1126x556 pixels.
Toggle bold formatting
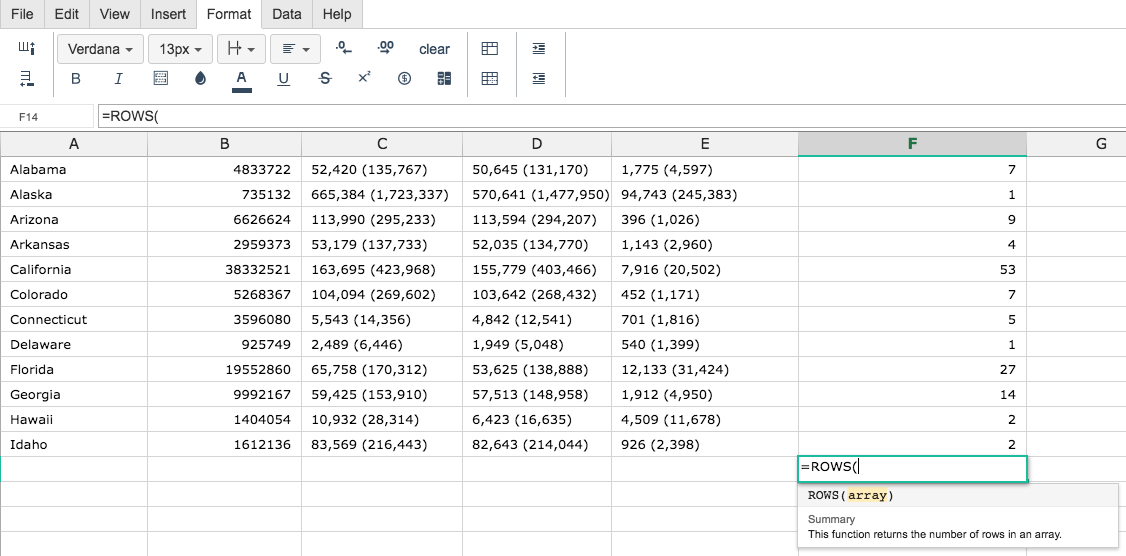75,79
